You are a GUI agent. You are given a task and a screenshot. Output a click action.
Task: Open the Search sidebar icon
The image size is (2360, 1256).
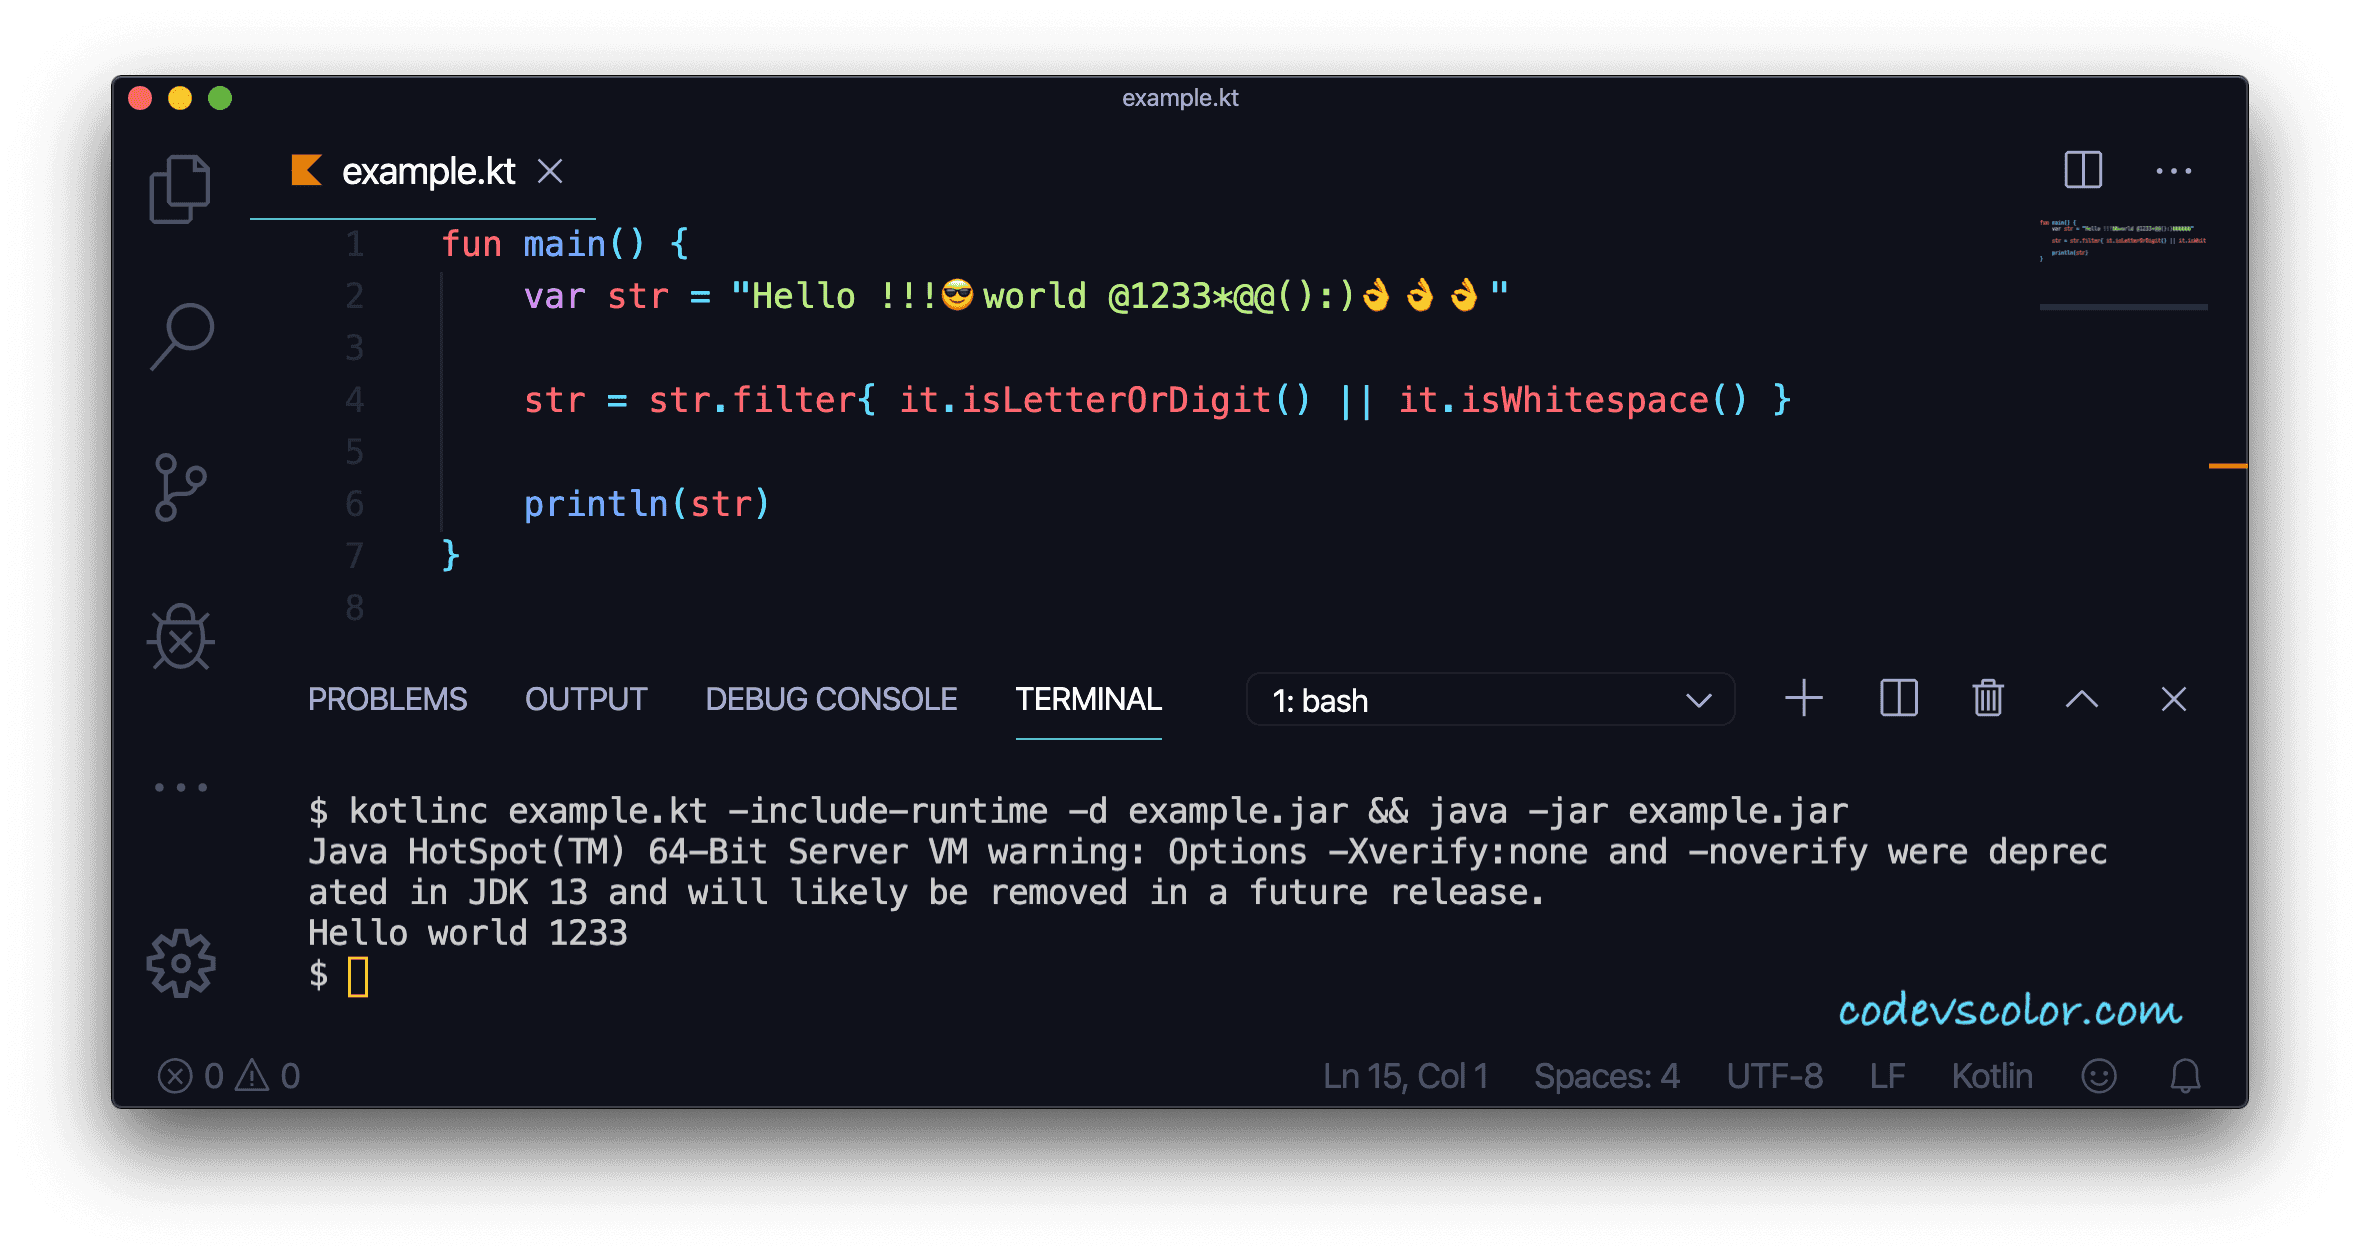tap(182, 336)
